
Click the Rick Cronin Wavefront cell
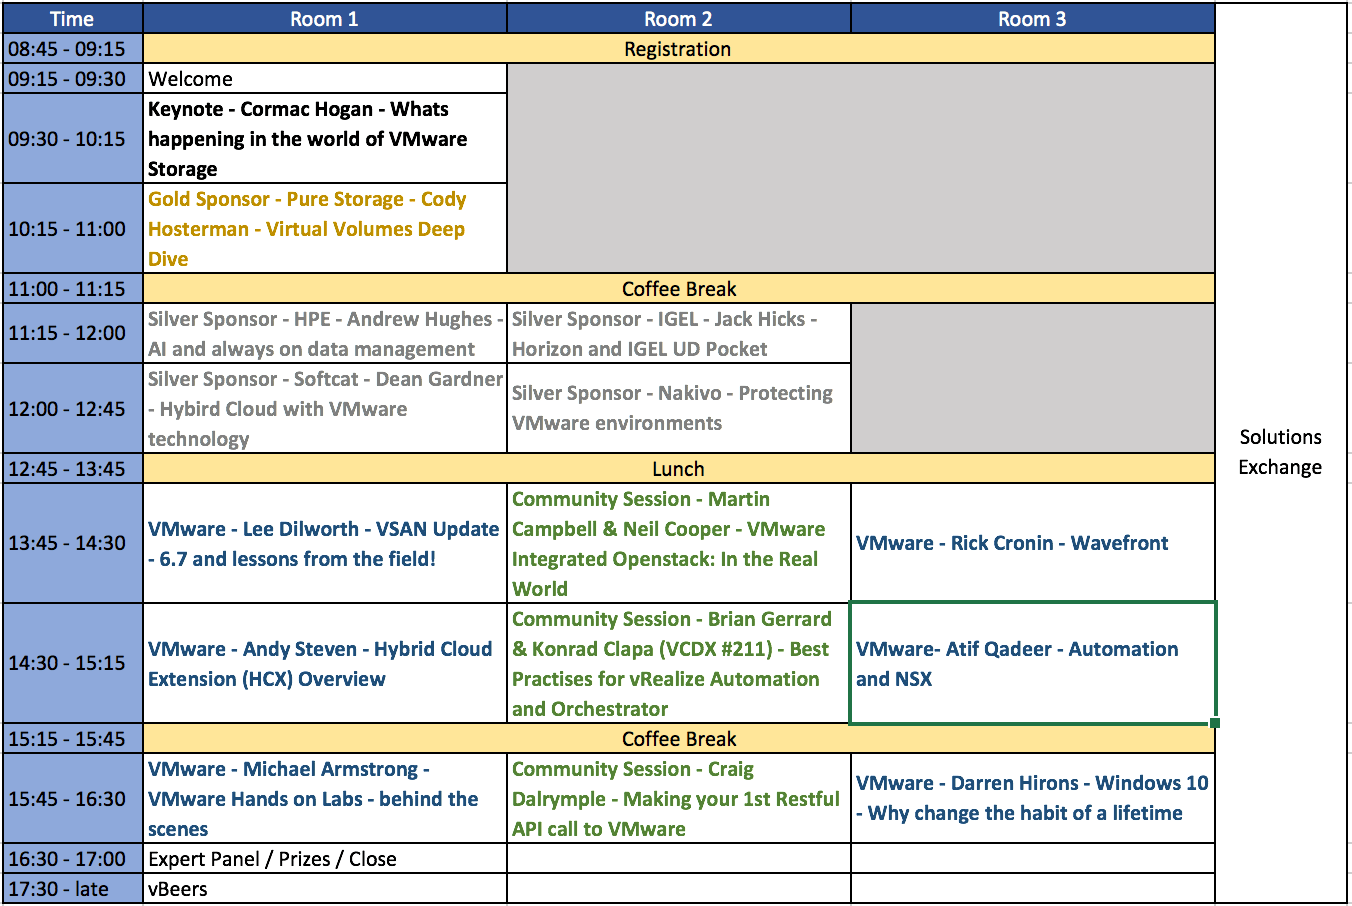1033,544
